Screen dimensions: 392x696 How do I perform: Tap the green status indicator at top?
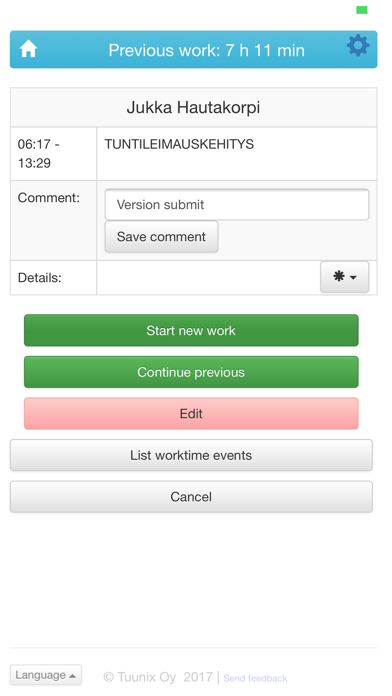(362, 10)
